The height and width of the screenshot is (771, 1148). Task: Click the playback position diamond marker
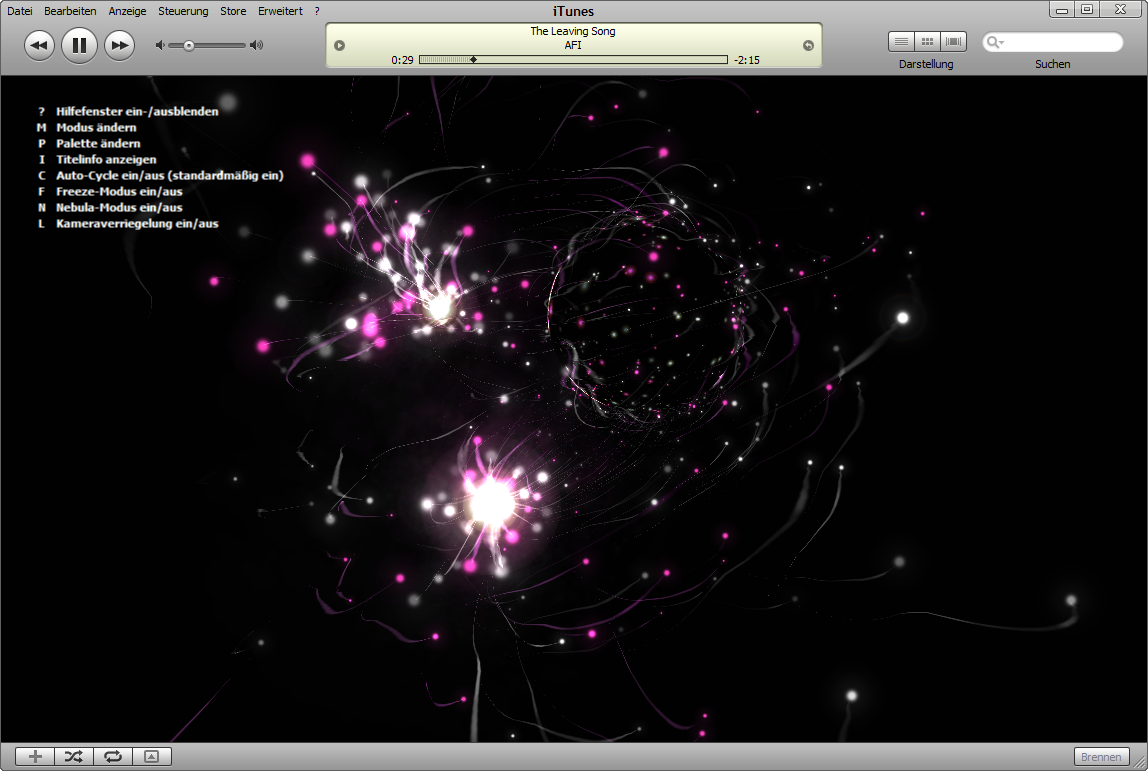pos(473,60)
